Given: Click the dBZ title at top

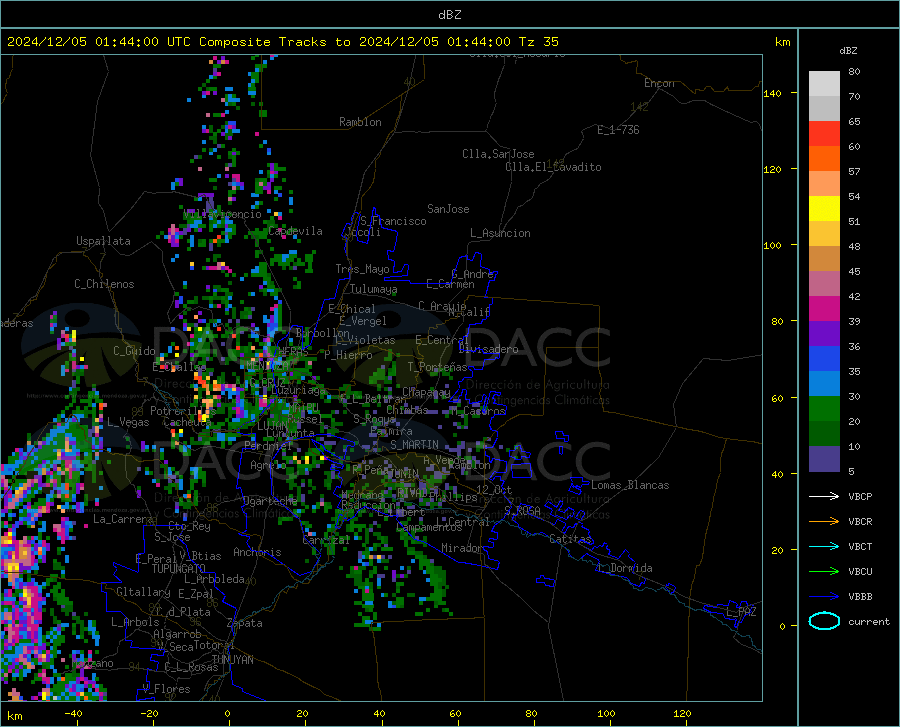Looking at the screenshot, I should (449, 15).
